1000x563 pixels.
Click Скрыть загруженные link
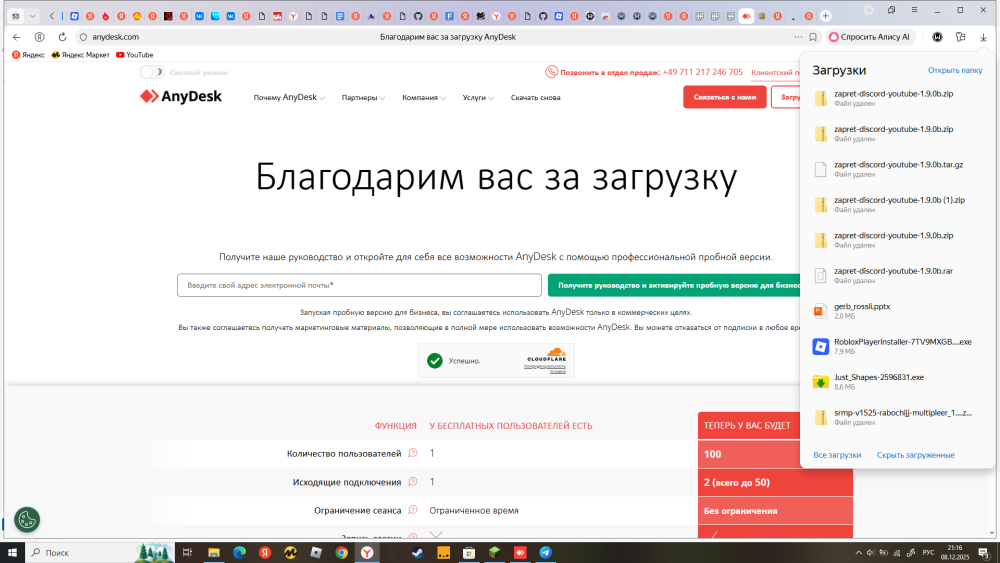915,455
